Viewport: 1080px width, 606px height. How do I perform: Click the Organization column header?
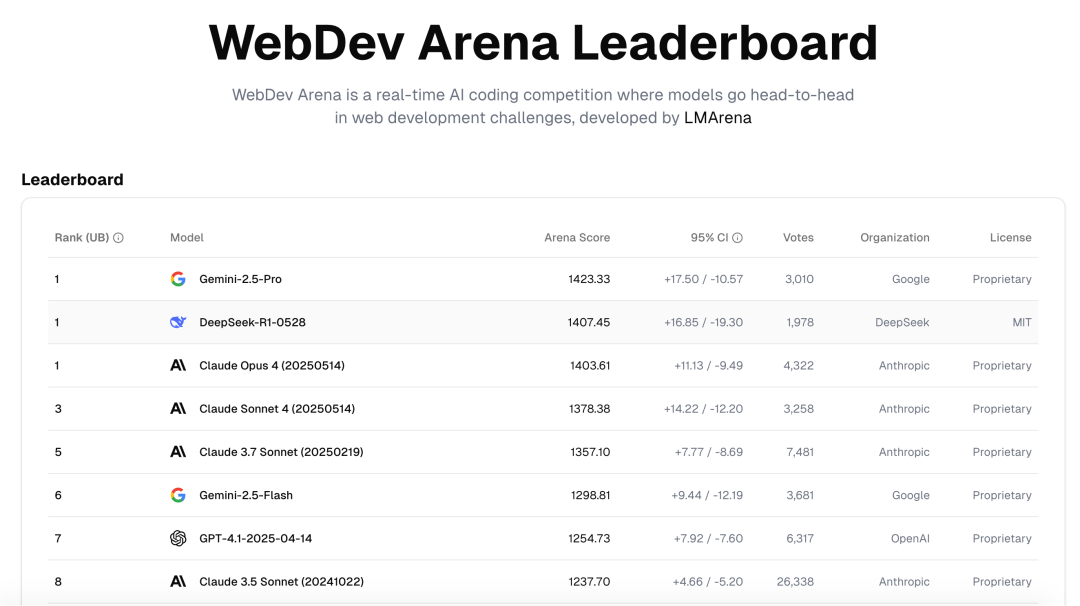[x=895, y=238]
